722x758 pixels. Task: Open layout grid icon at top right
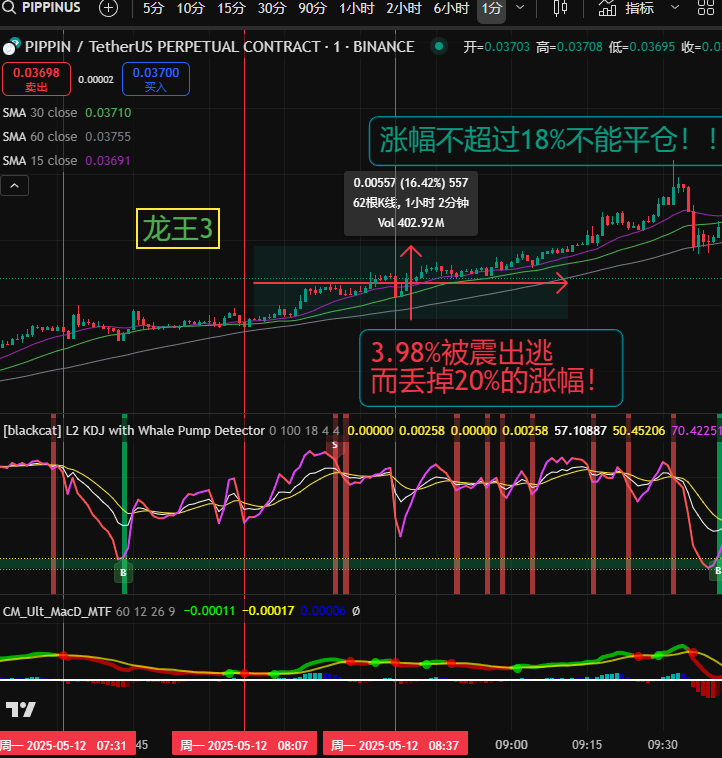706,8
